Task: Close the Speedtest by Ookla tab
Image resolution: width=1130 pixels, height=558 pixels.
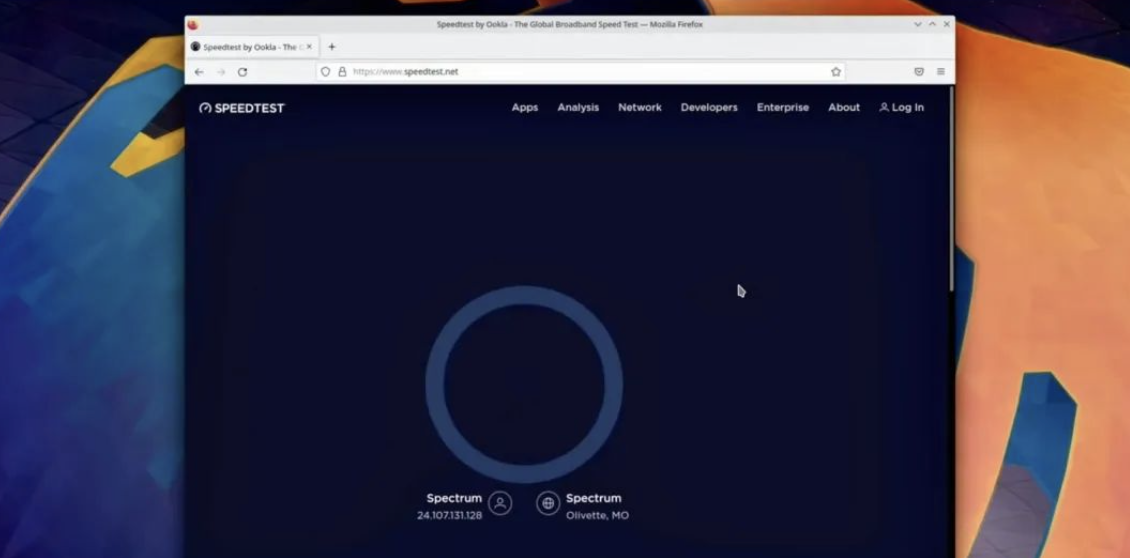Action: click(x=309, y=47)
